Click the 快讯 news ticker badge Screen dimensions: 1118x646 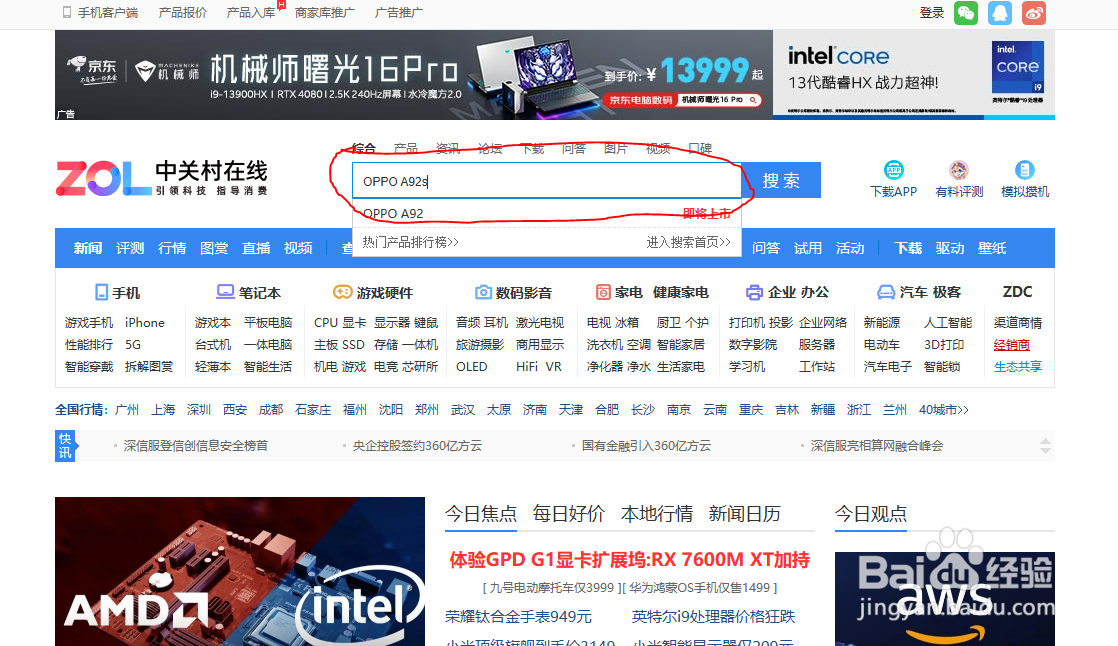pos(66,446)
